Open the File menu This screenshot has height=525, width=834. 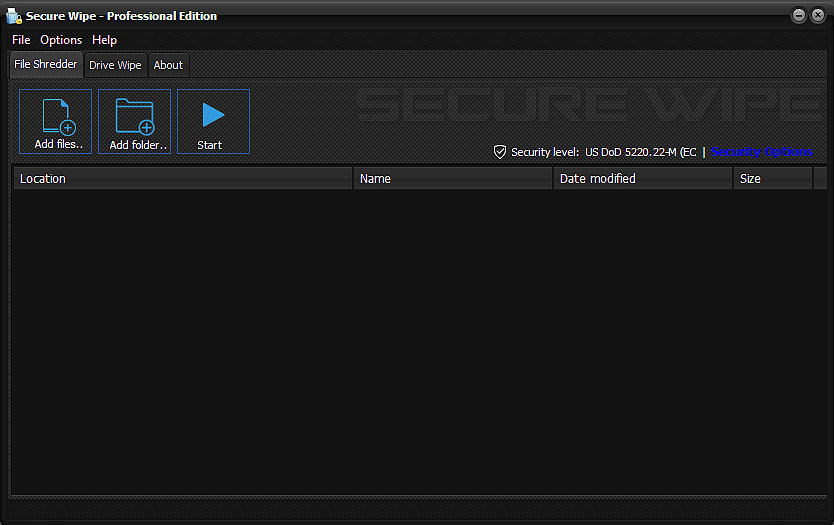[21, 40]
